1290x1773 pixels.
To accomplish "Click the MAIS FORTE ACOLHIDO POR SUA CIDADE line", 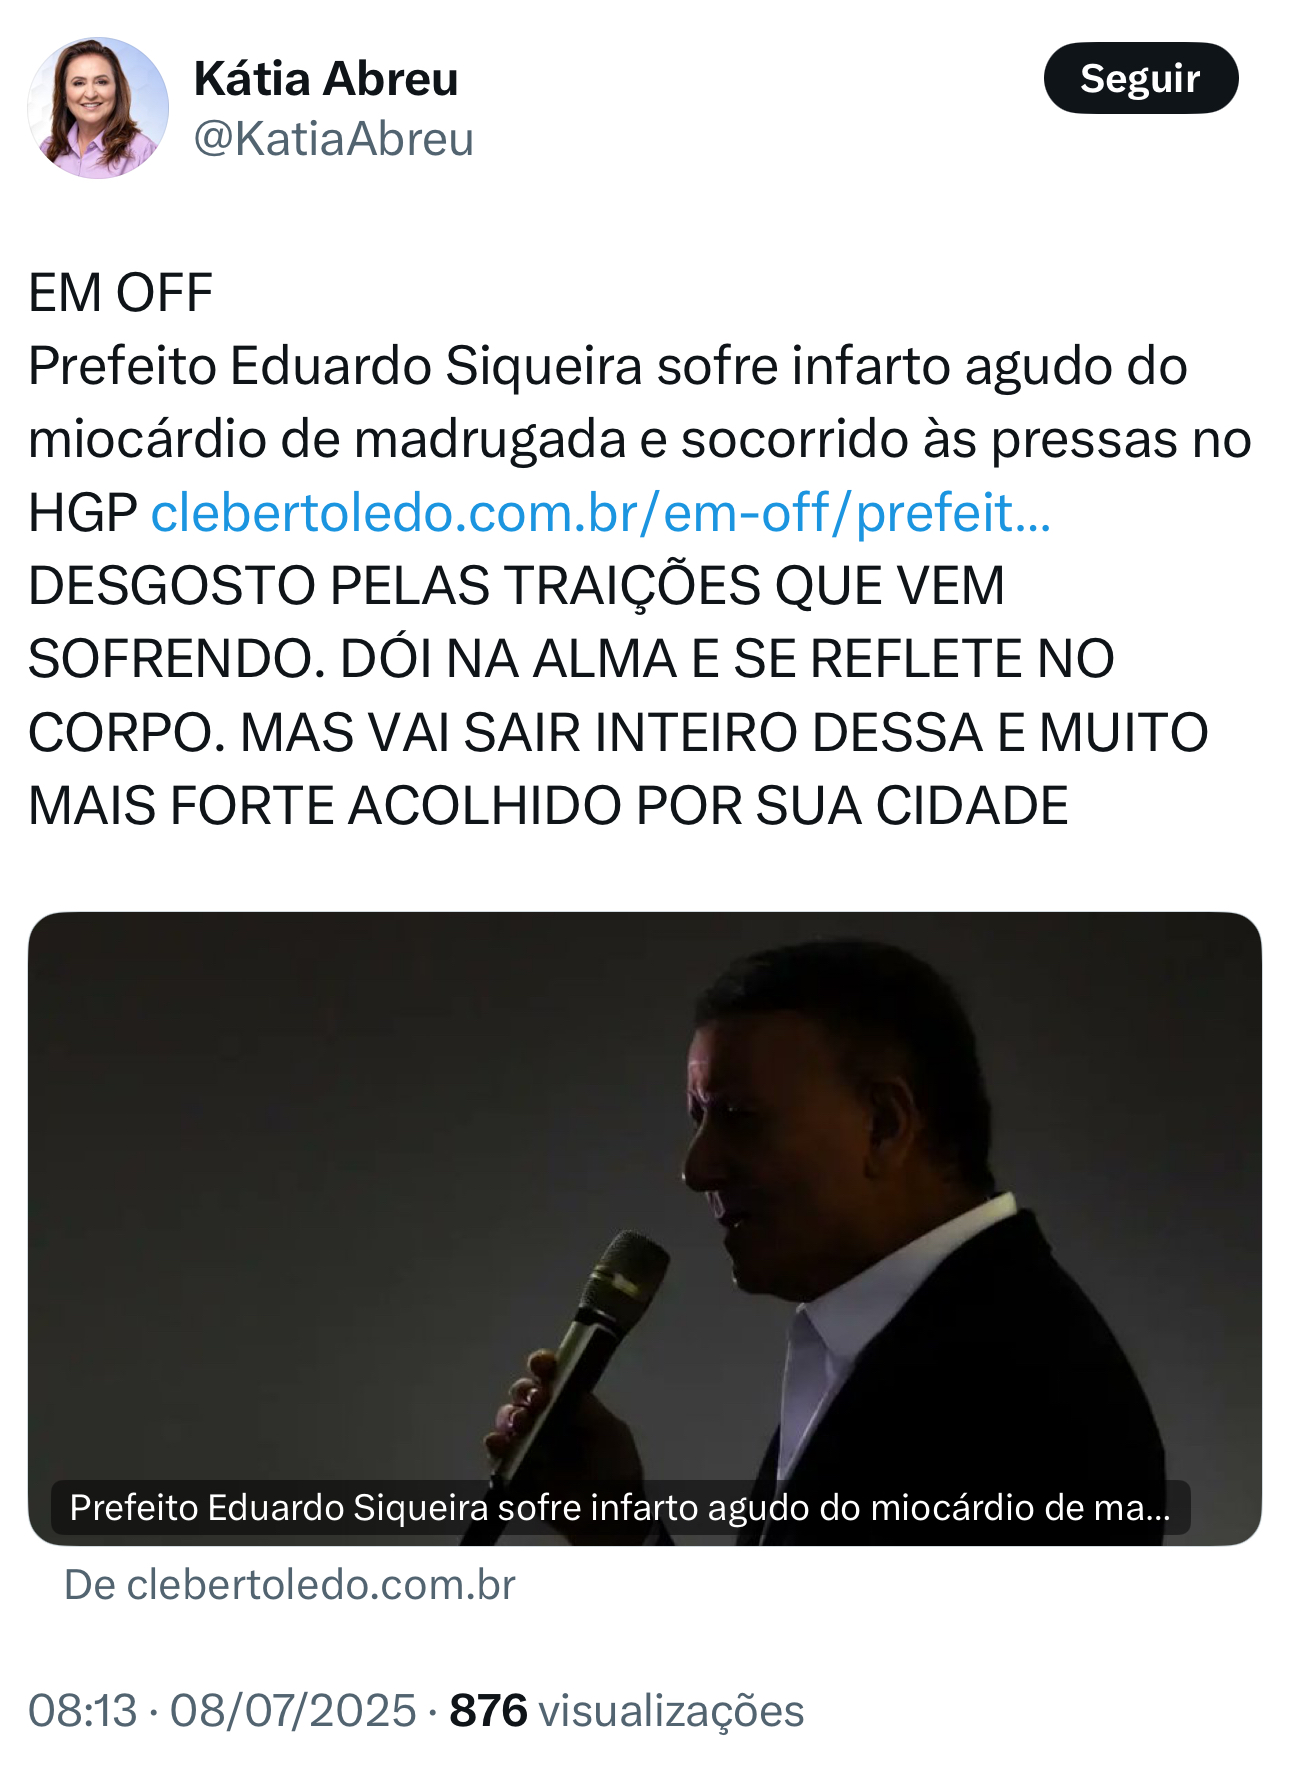I will pos(549,806).
